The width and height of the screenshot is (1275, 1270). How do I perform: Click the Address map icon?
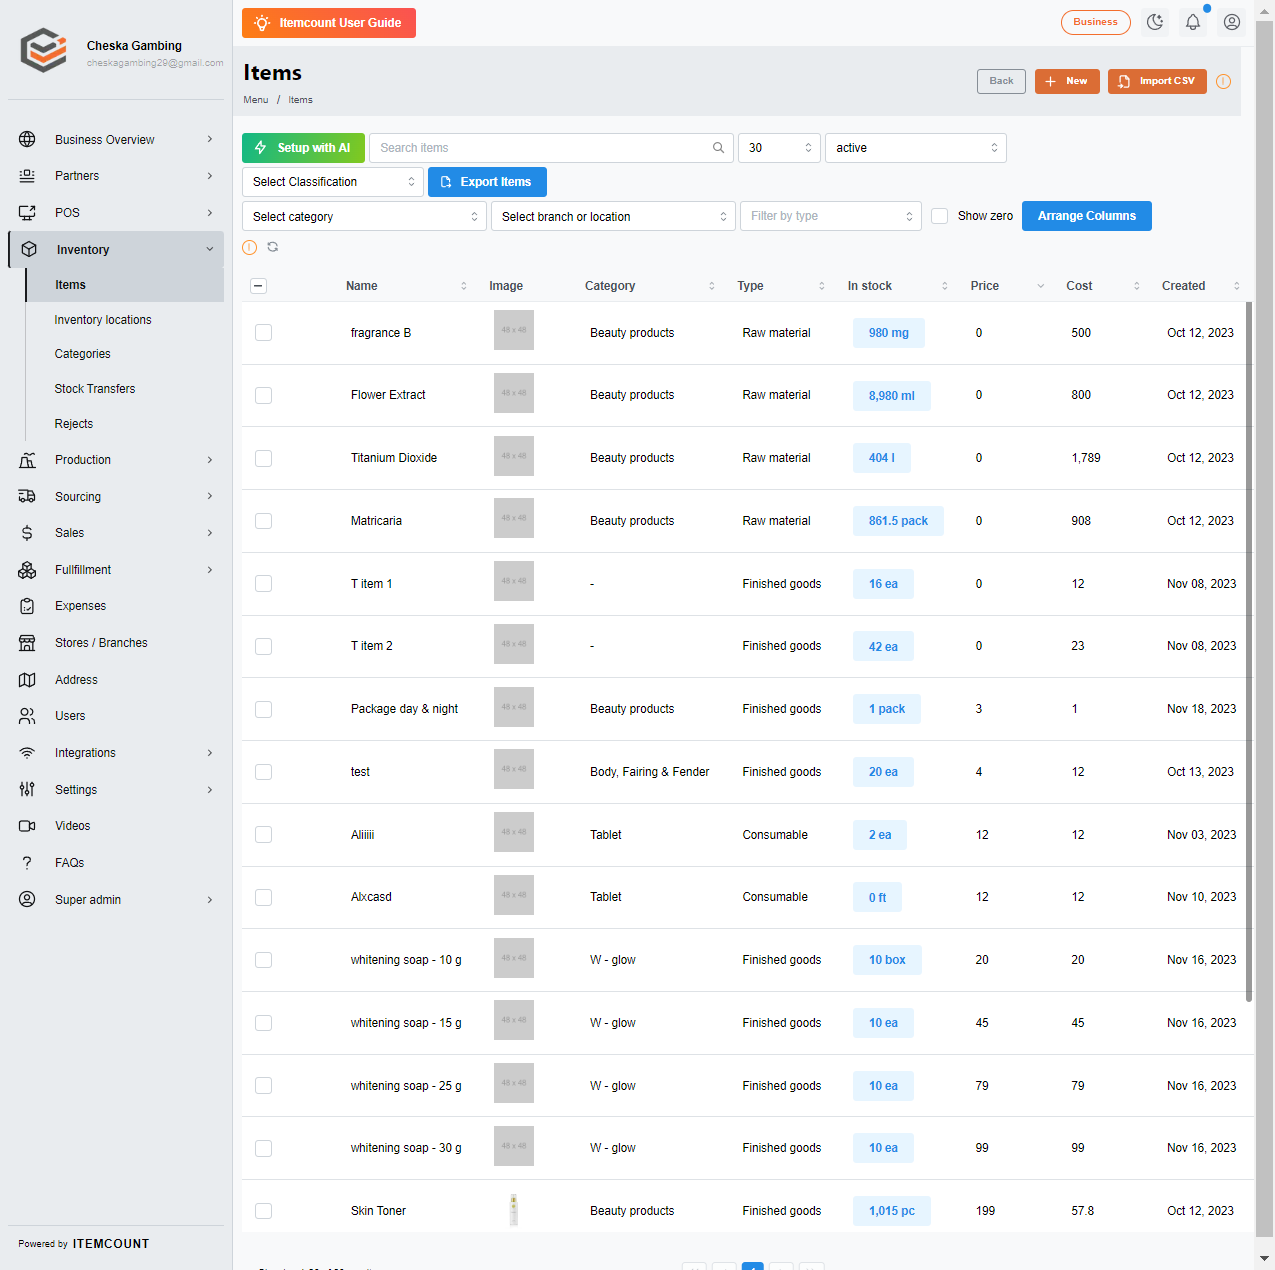point(27,680)
